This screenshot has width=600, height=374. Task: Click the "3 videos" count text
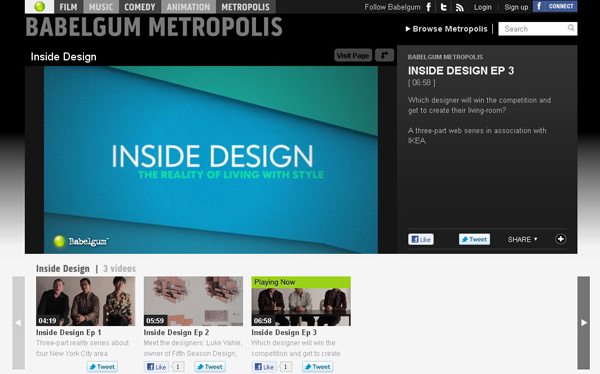tap(119, 269)
